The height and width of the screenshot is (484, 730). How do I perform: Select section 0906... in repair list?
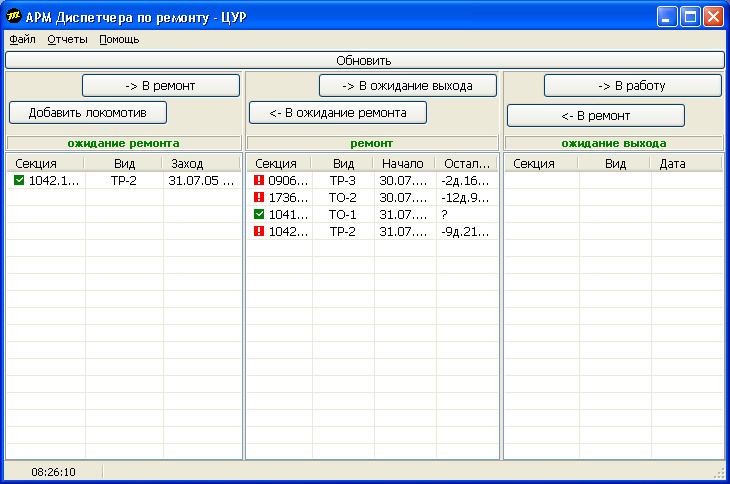[x=288, y=181]
